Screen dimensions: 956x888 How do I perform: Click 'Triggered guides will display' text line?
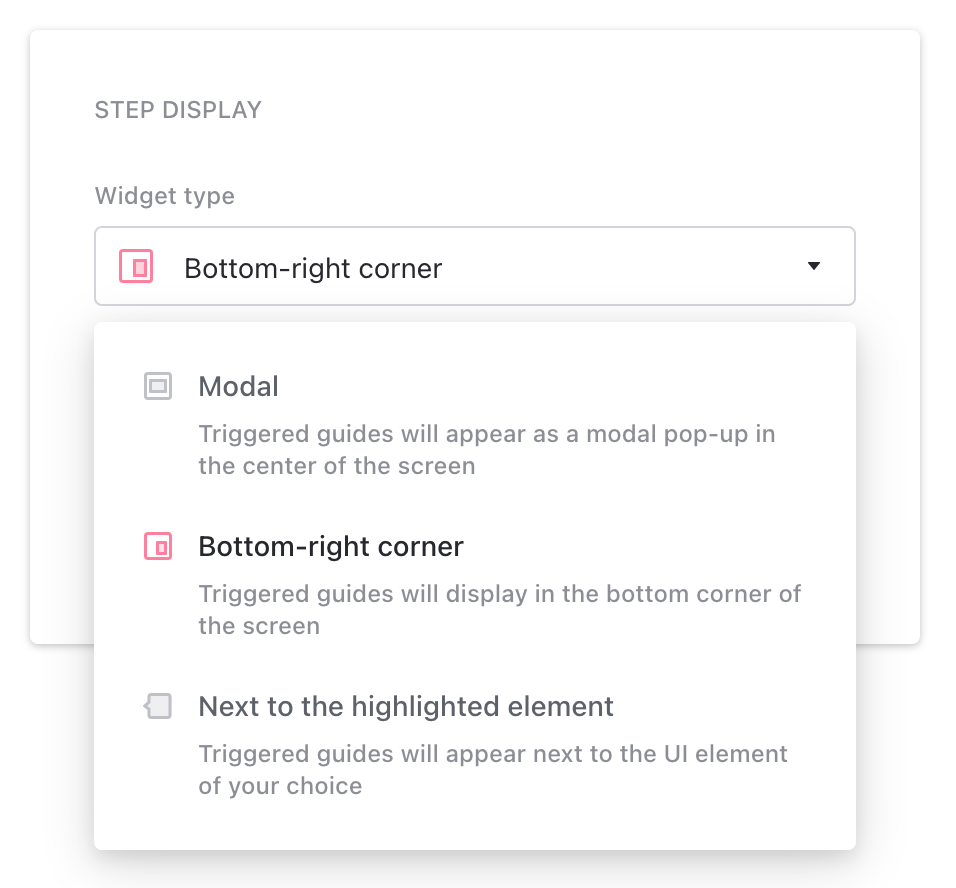(499, 594)
